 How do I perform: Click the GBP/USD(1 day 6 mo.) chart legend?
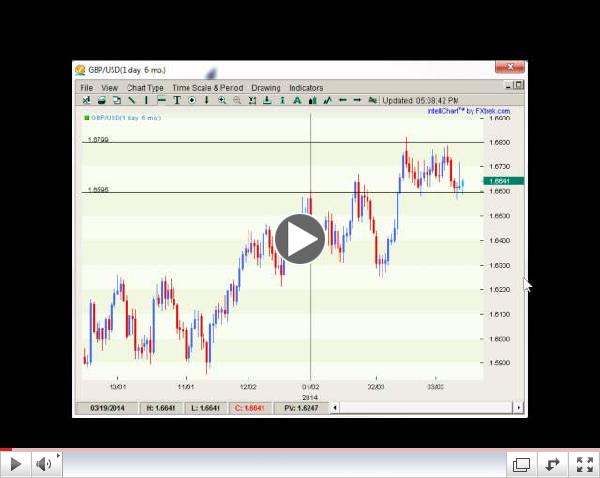tap(122, 118)
